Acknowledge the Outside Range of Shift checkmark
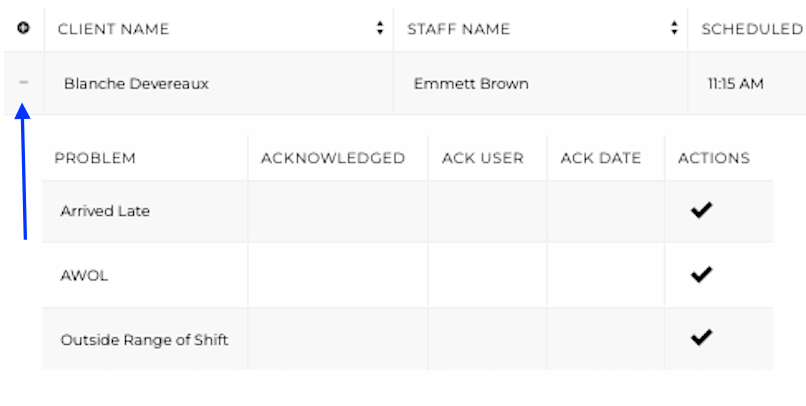Viewport: 806px width, 406px height. coord(701,338)
